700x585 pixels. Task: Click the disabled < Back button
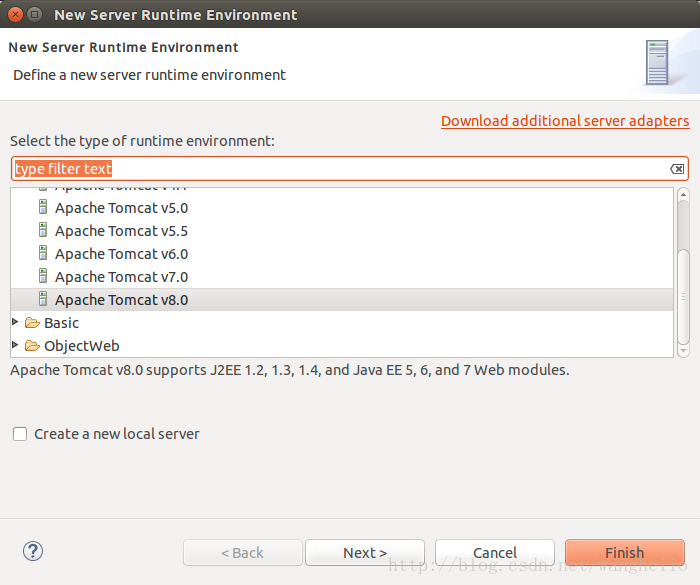coord(242,552)
